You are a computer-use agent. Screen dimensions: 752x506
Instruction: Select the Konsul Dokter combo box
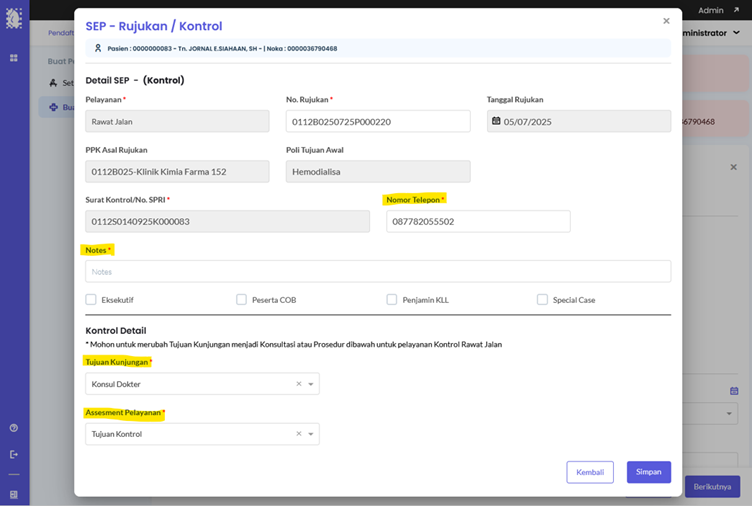click(202, 384)
